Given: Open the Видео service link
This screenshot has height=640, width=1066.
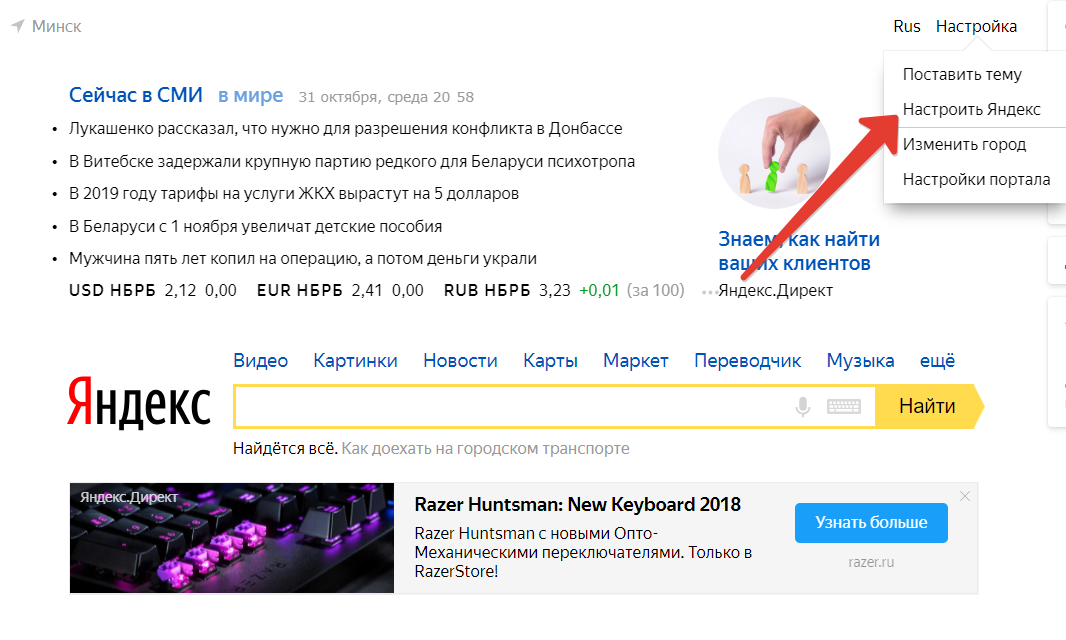Looking at the screenshot, I should (x=260, y=360).
